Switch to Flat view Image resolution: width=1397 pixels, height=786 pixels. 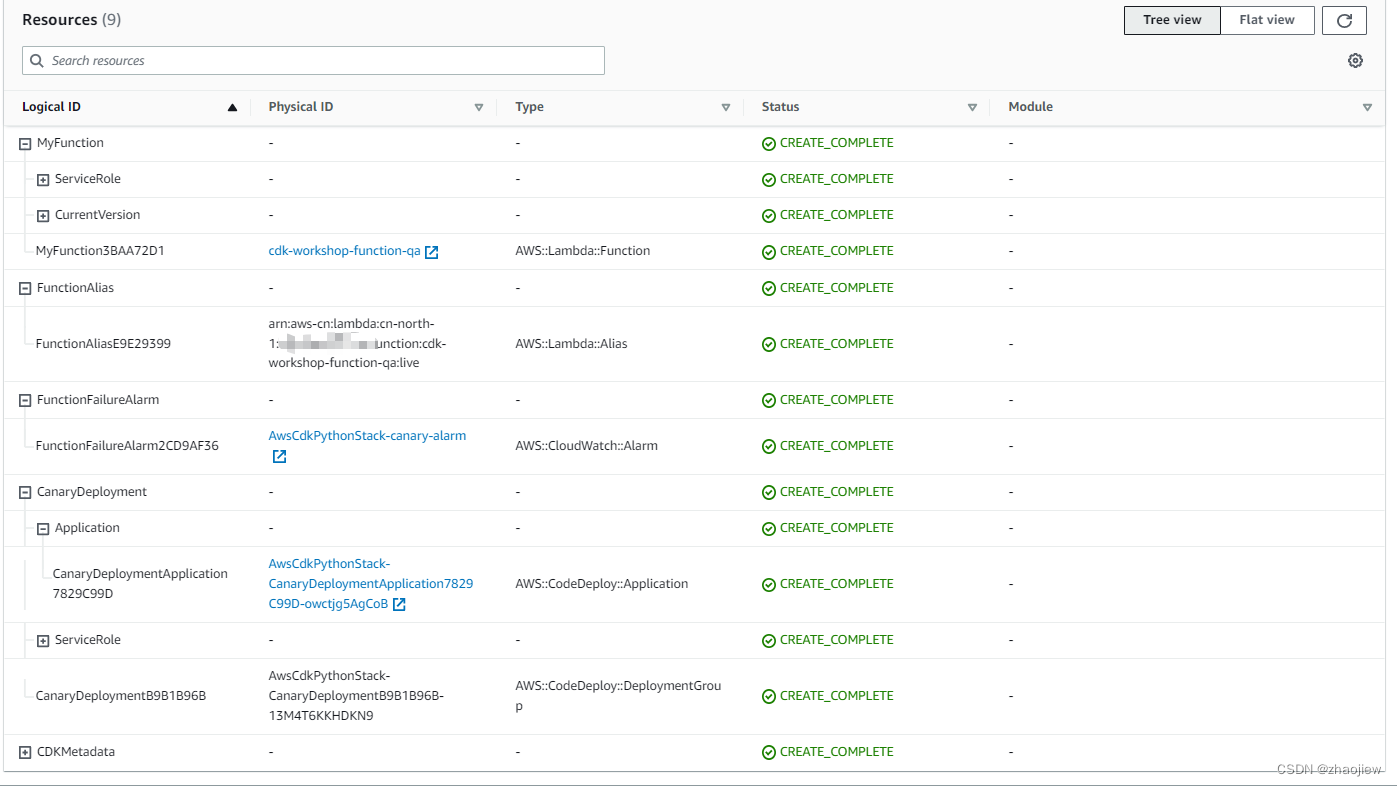pyautogui.click(x=1267, y=20)
